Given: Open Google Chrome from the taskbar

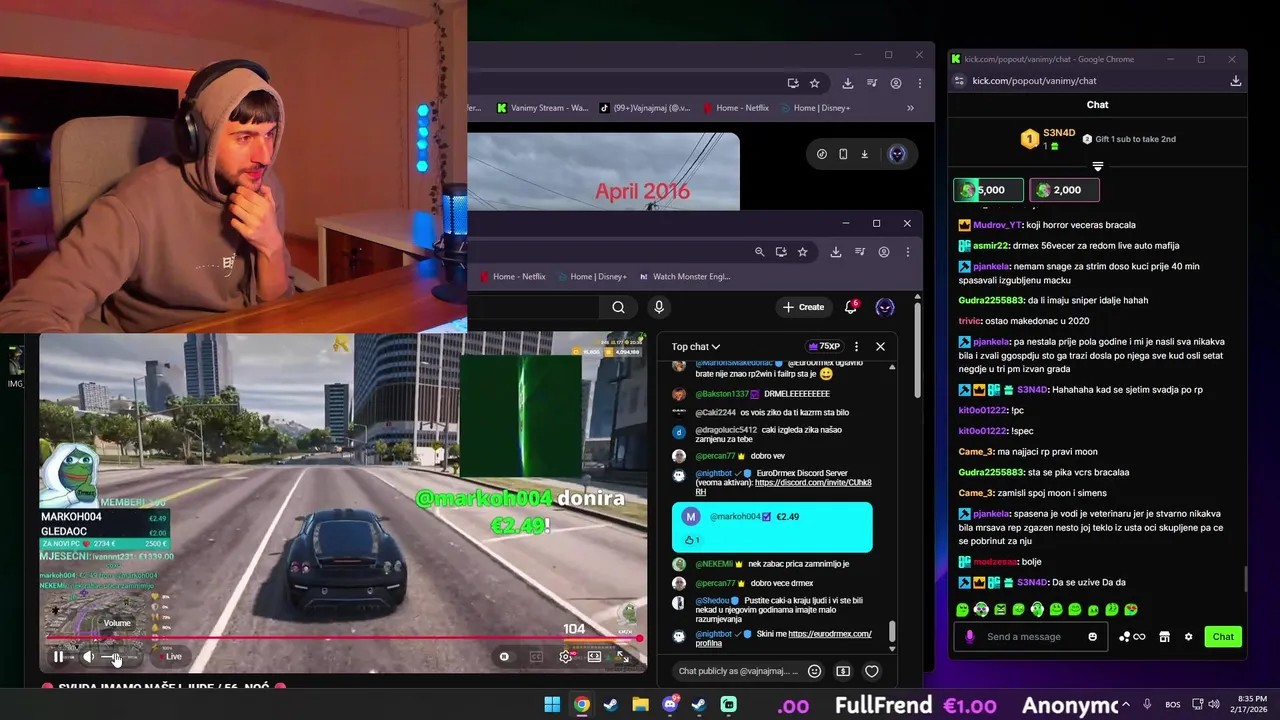Looking at the screenshot, I should coord(581,705).
